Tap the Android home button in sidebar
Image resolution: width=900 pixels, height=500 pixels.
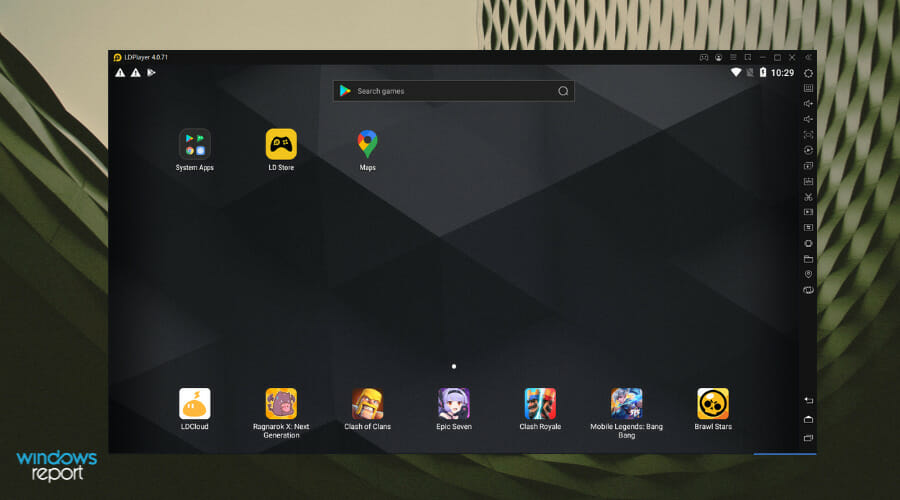808,420
